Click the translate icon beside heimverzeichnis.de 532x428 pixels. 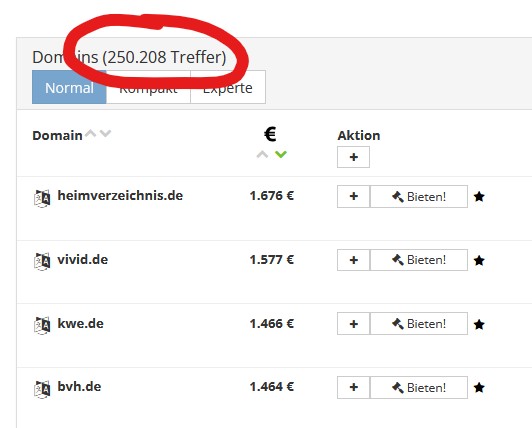coord(42,198)
